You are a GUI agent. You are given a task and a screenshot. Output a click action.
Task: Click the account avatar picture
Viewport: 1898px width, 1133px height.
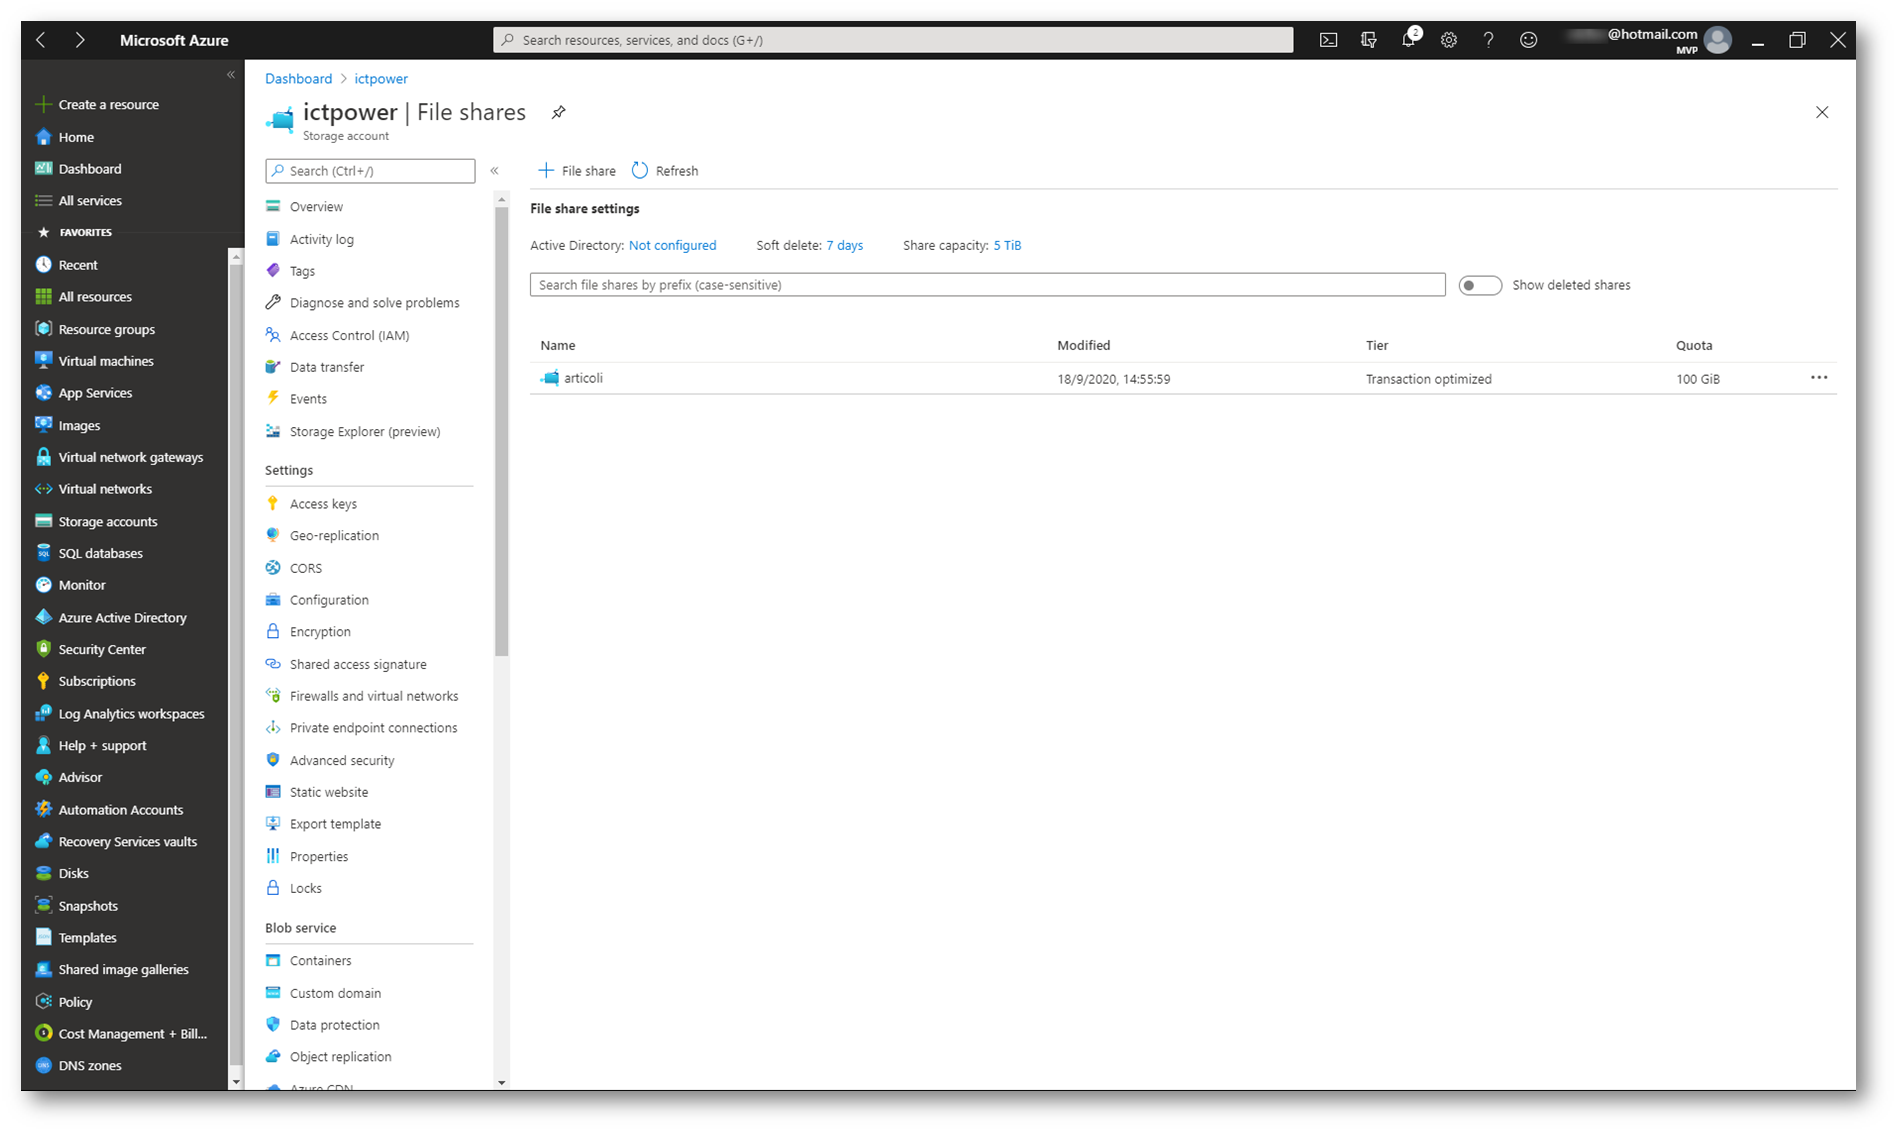[1717, 40]
